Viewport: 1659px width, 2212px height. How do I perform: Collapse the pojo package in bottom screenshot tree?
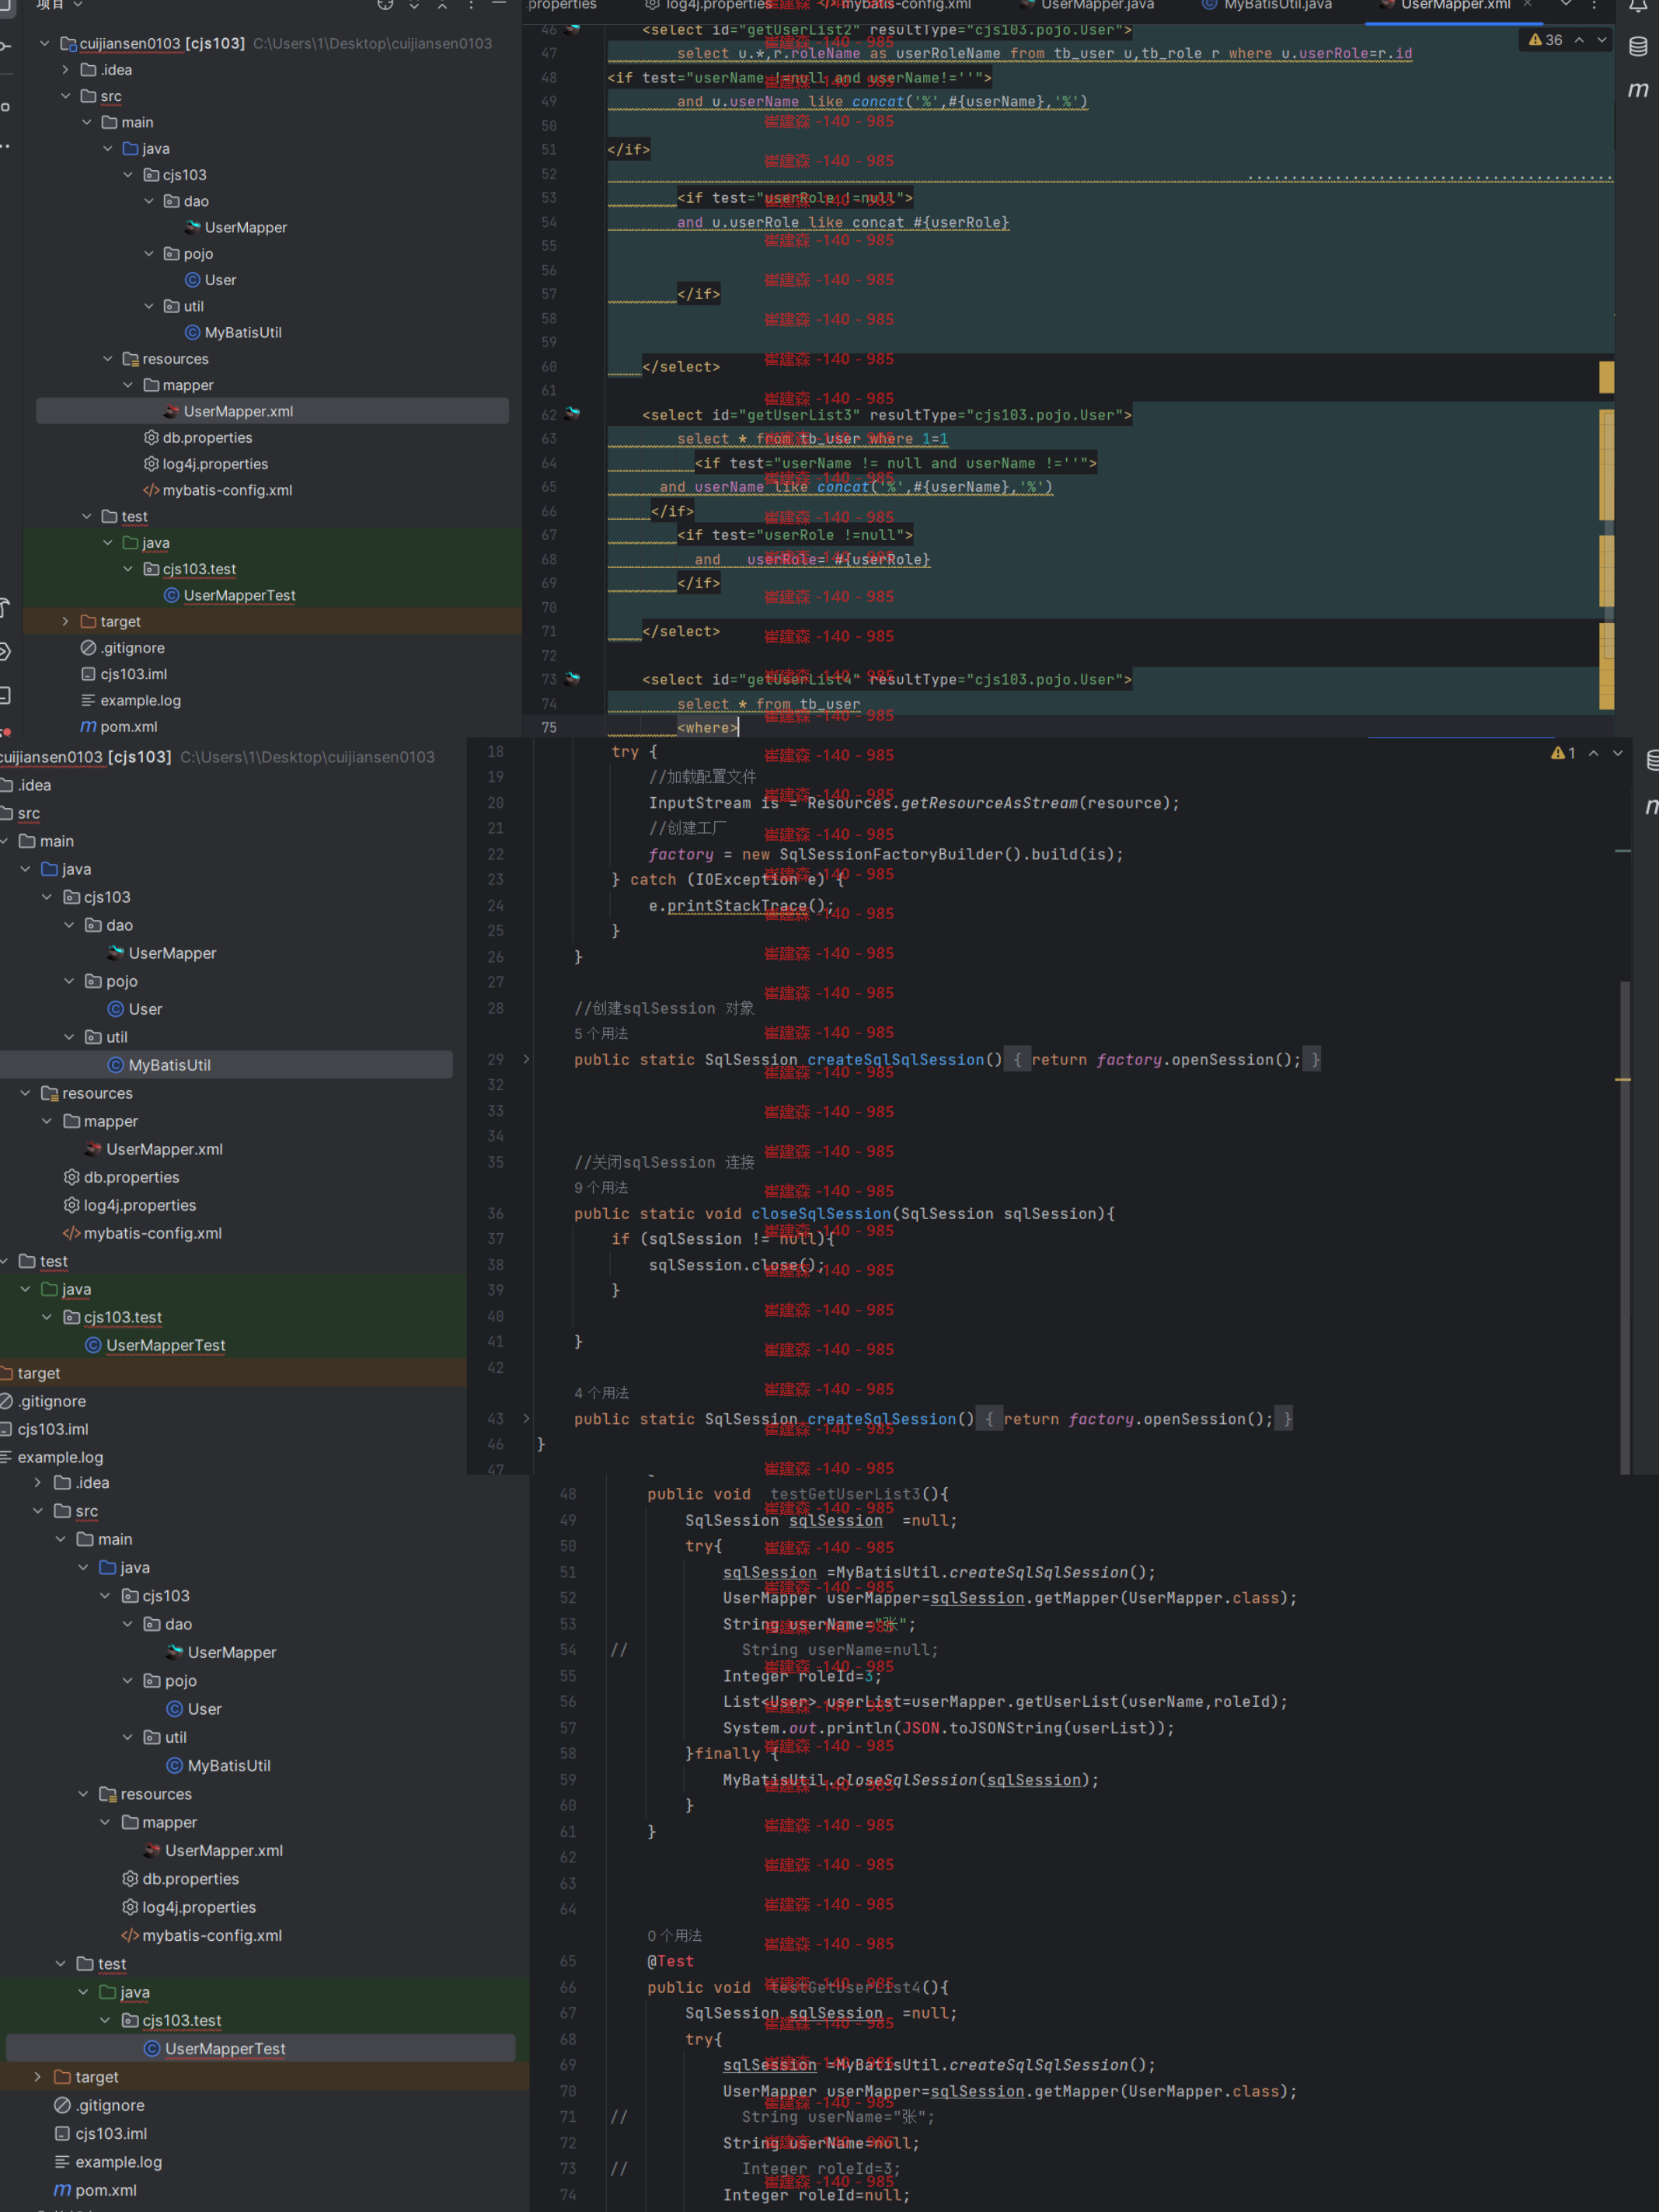[x=128, y=1681]
